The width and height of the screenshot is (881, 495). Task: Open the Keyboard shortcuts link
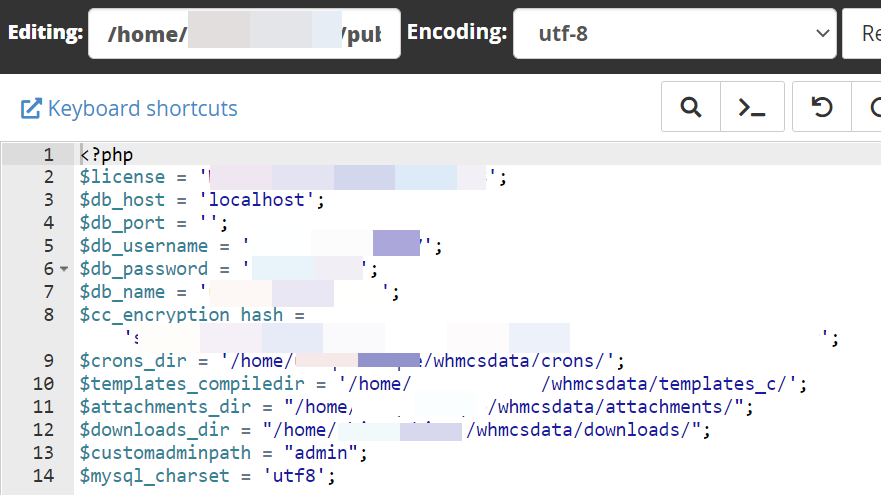pyautogui.click(x=142, y=108)
